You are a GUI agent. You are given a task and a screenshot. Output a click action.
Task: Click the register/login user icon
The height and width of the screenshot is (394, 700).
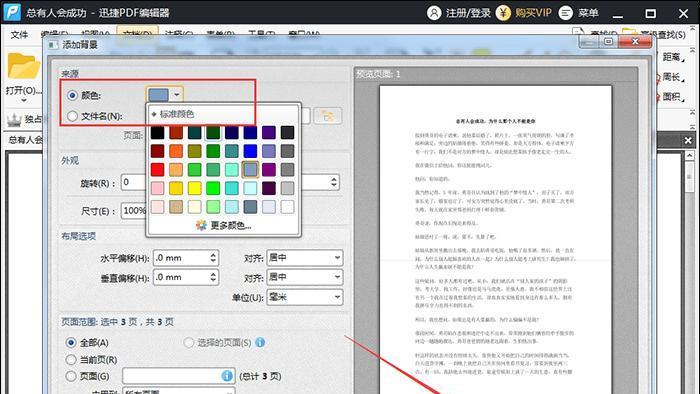coord(433,12)
